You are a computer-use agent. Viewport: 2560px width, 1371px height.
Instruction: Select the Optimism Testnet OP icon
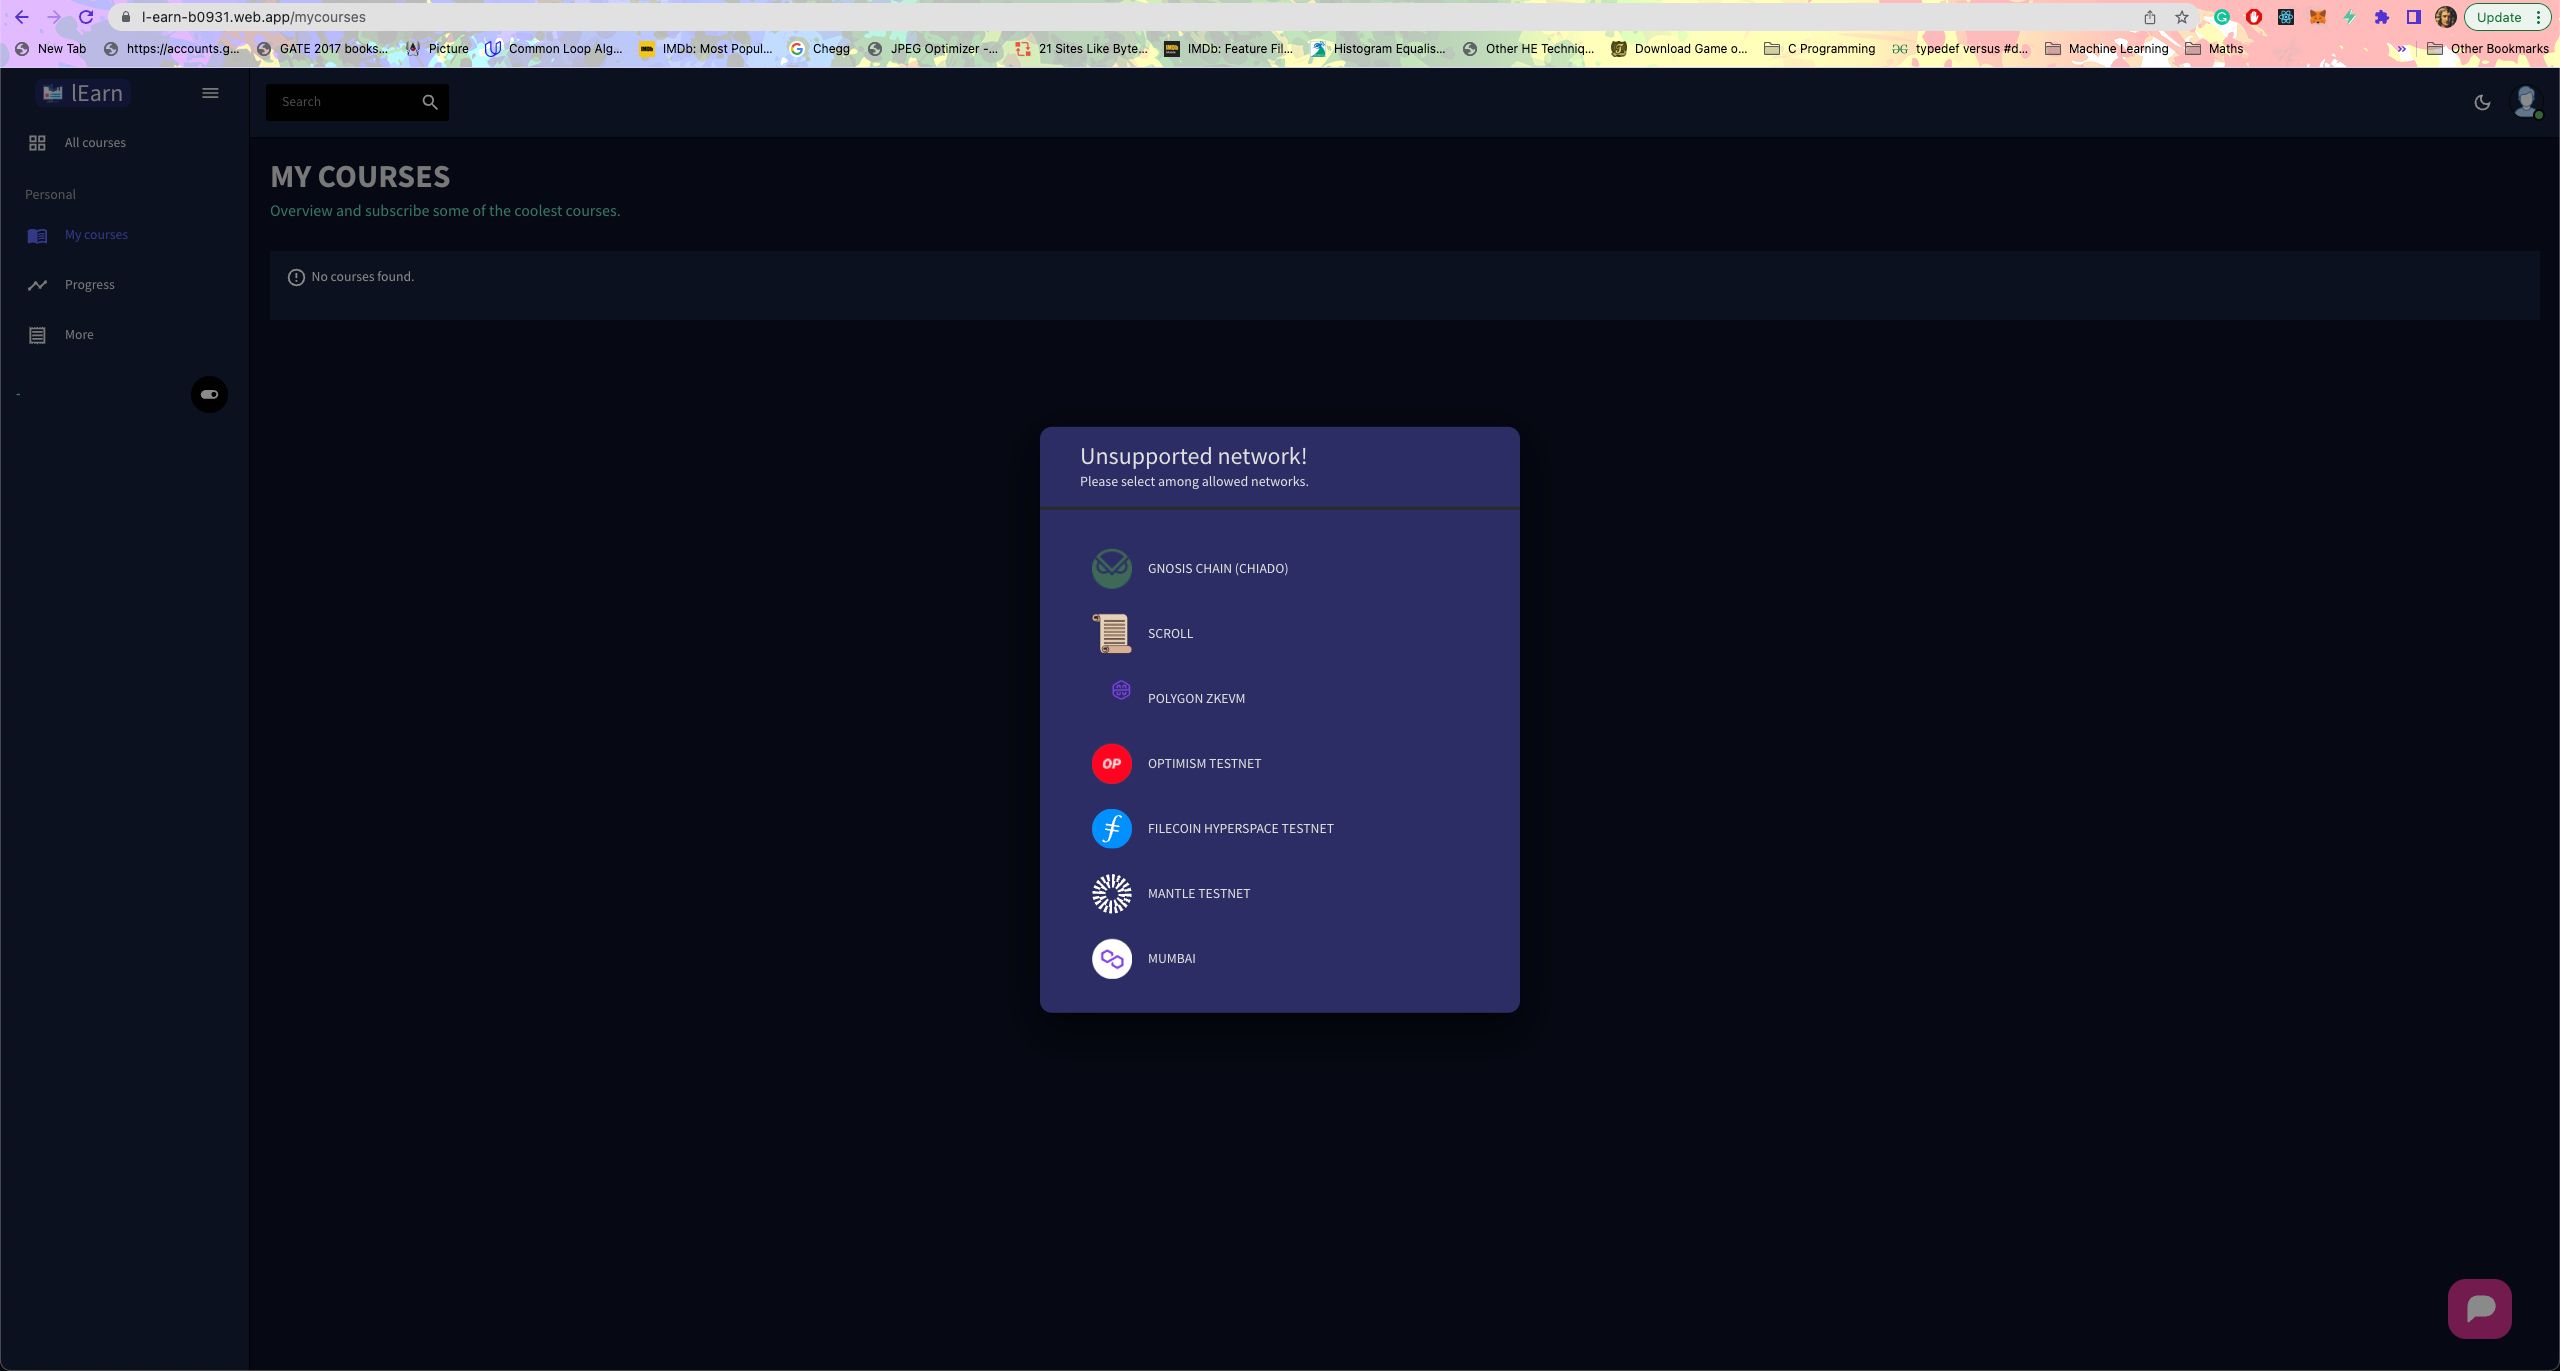(x=1111, y=763)
